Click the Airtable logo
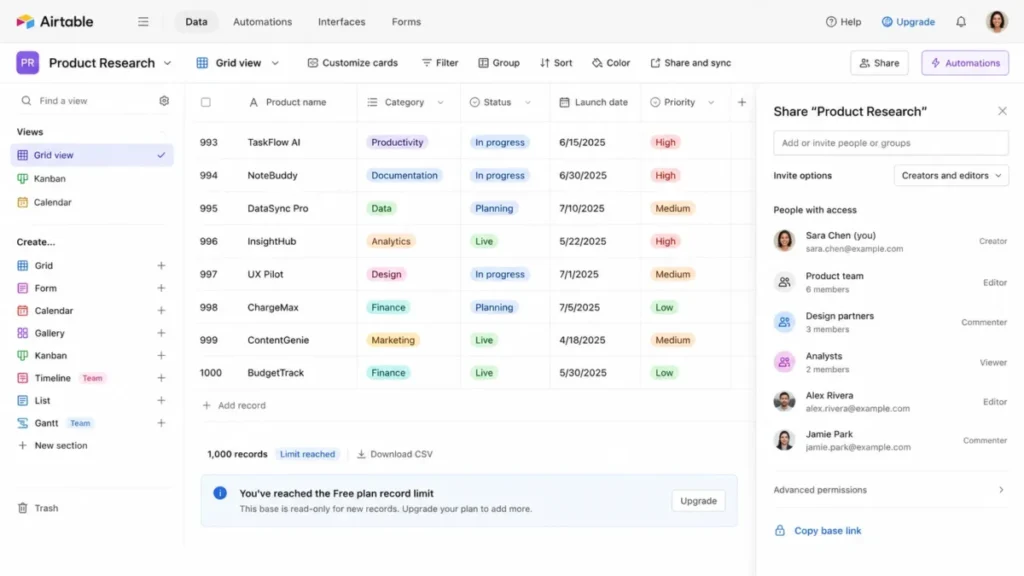Viewport: 1024px width, 576px height. point(55,22)
